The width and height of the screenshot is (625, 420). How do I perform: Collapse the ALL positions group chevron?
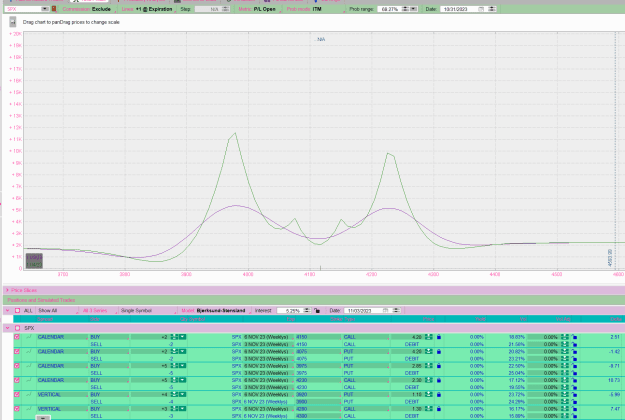[x=7, y=310]
